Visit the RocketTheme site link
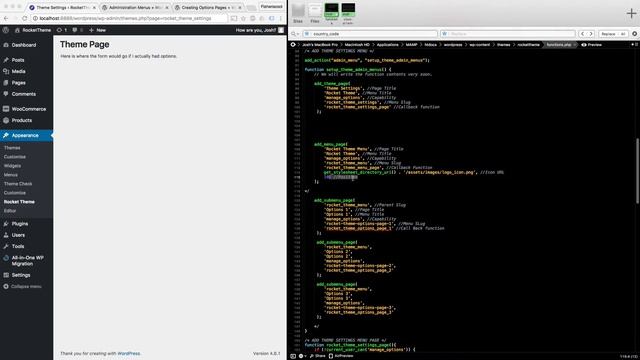 33,30
